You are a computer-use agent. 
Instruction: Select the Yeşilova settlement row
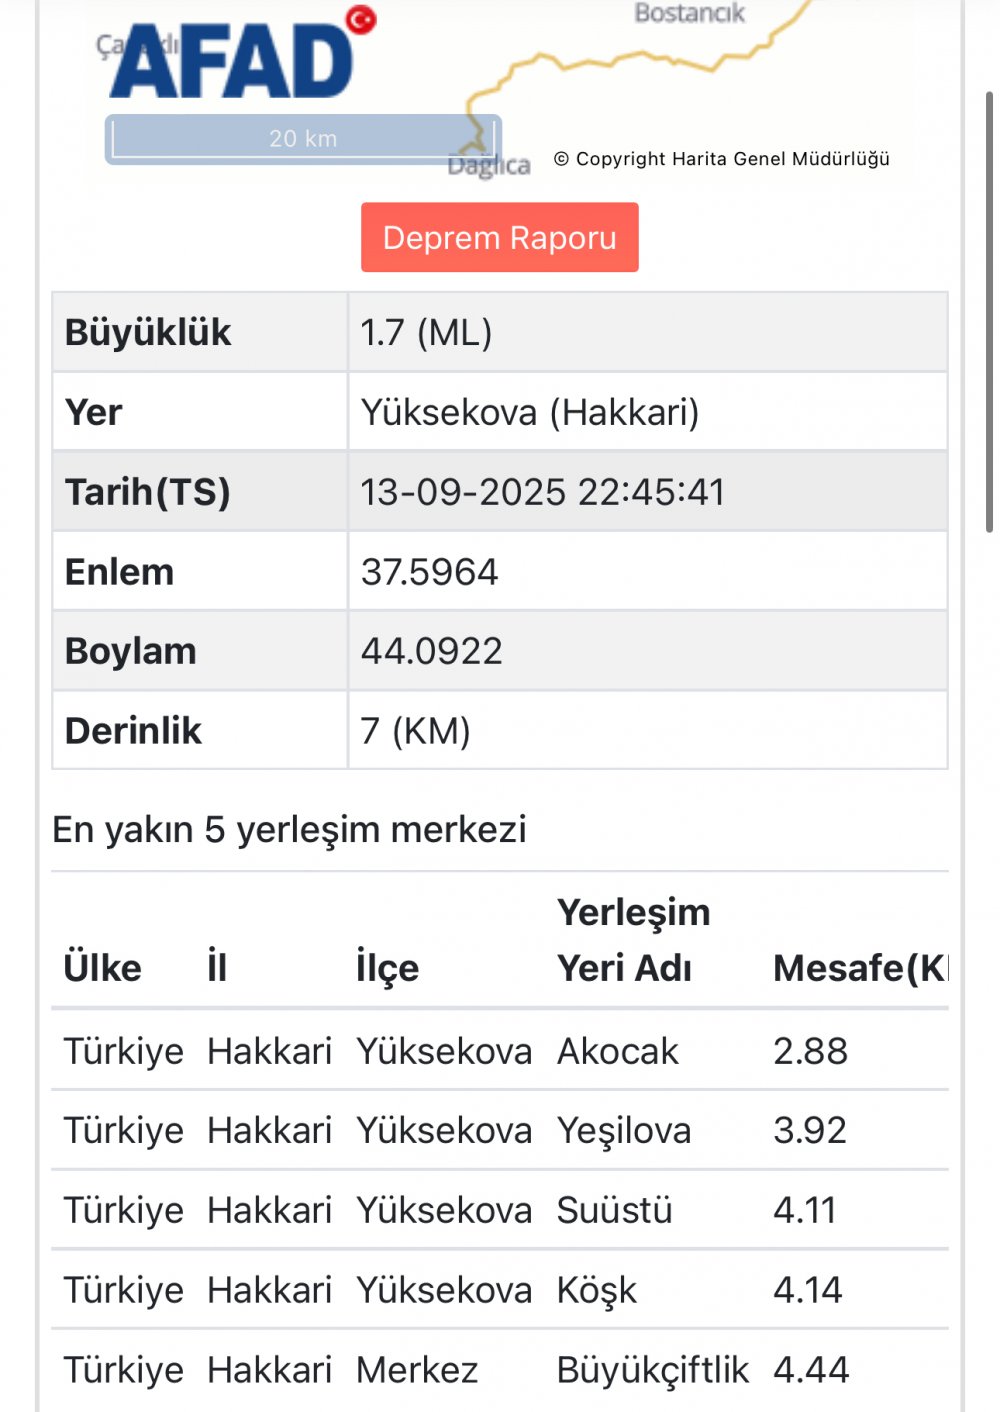[x=500, y=1131]
